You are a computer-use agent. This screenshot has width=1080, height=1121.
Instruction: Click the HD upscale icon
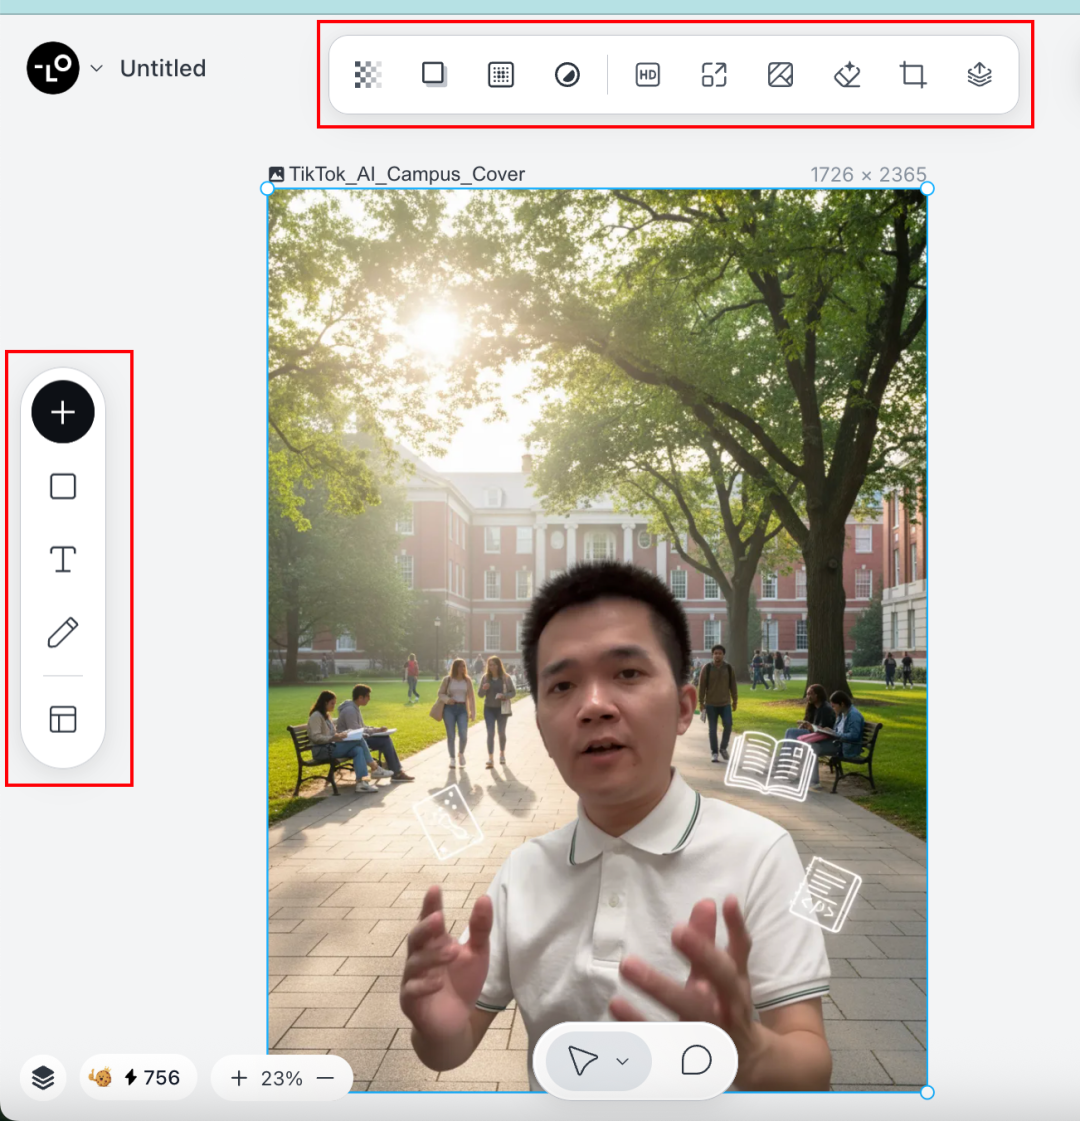click(648, 75)
